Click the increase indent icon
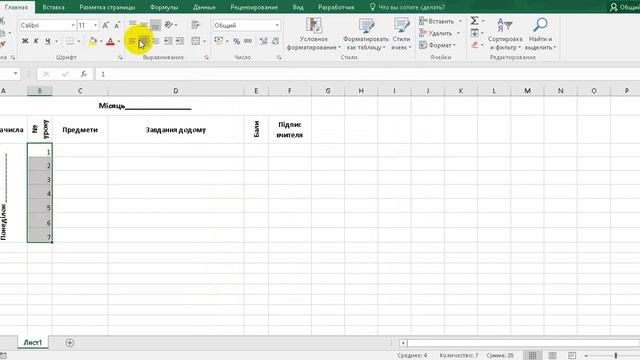 179,41
